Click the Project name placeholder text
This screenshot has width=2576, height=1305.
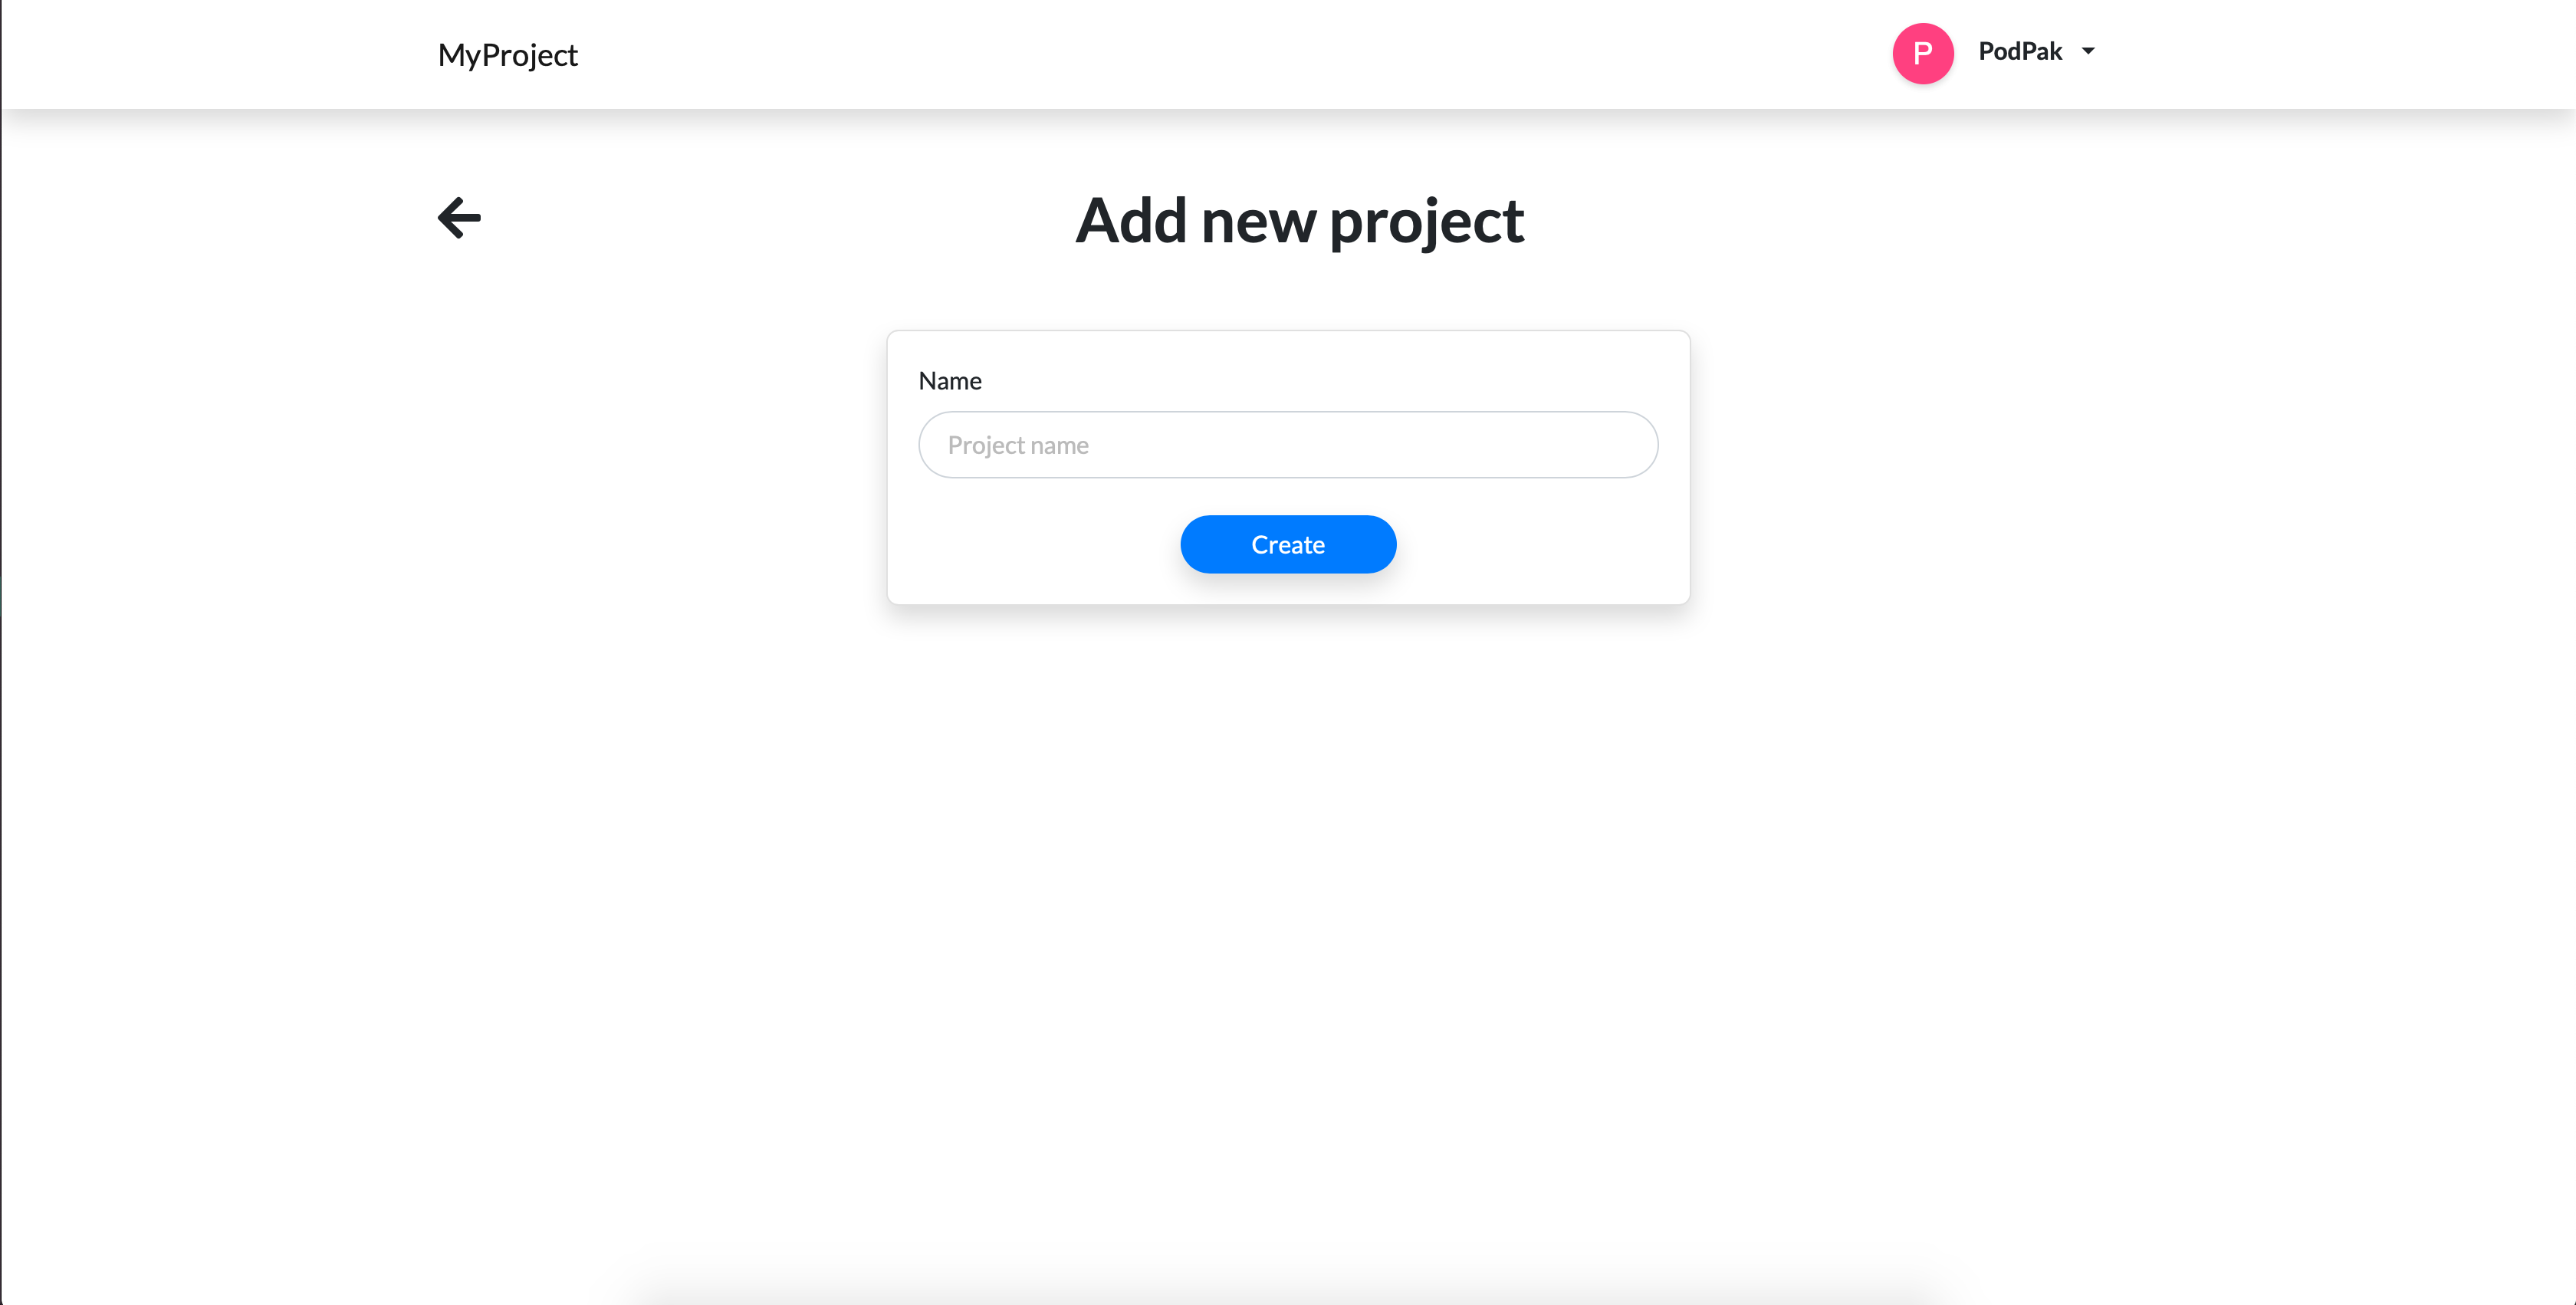point(1018,446)
